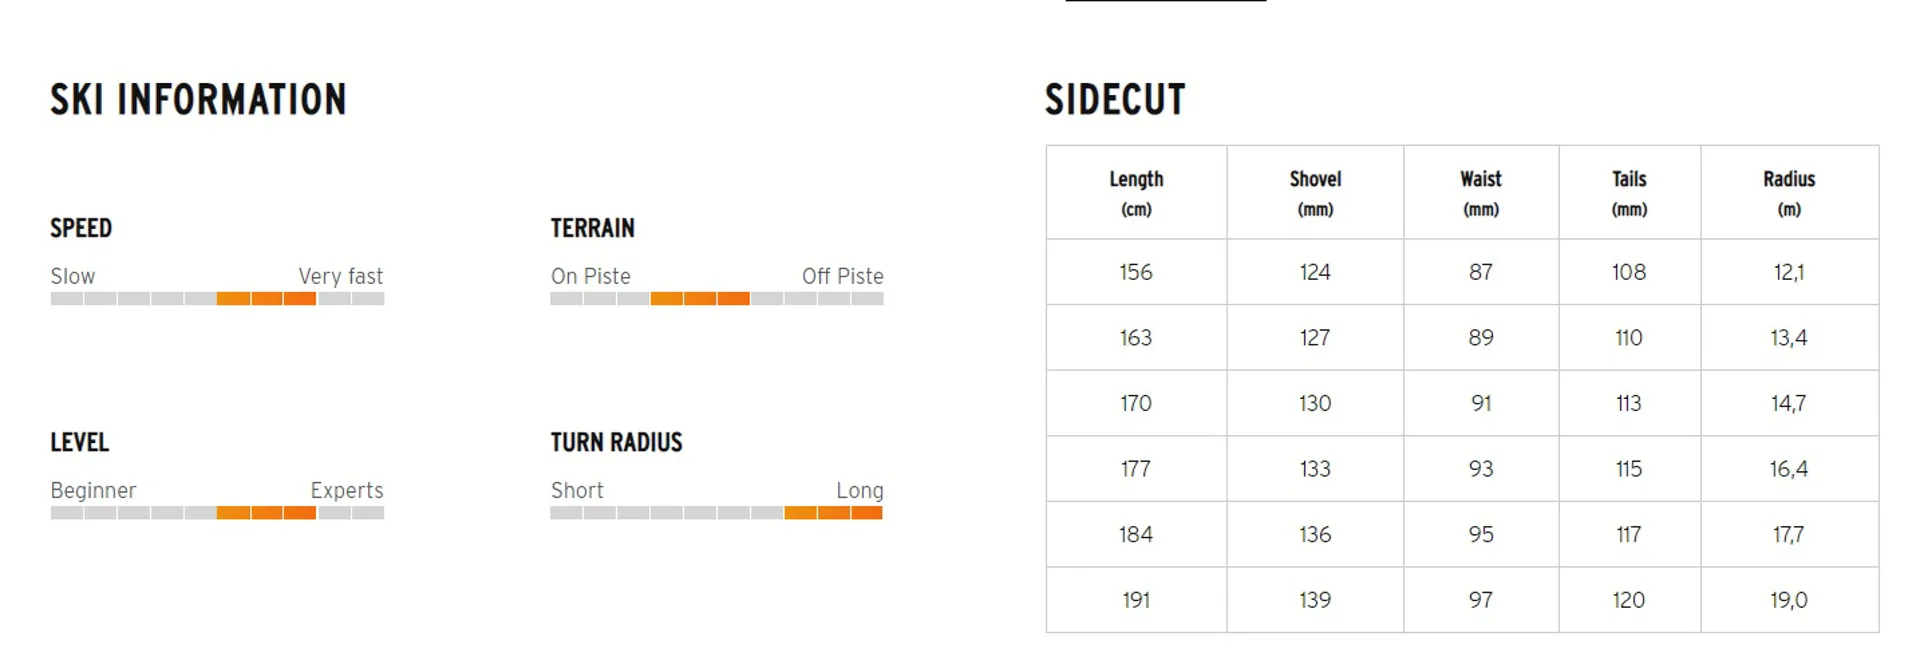Select the Length (cm) column header
Screen dimensions: 1920x664
point(1136,192)
